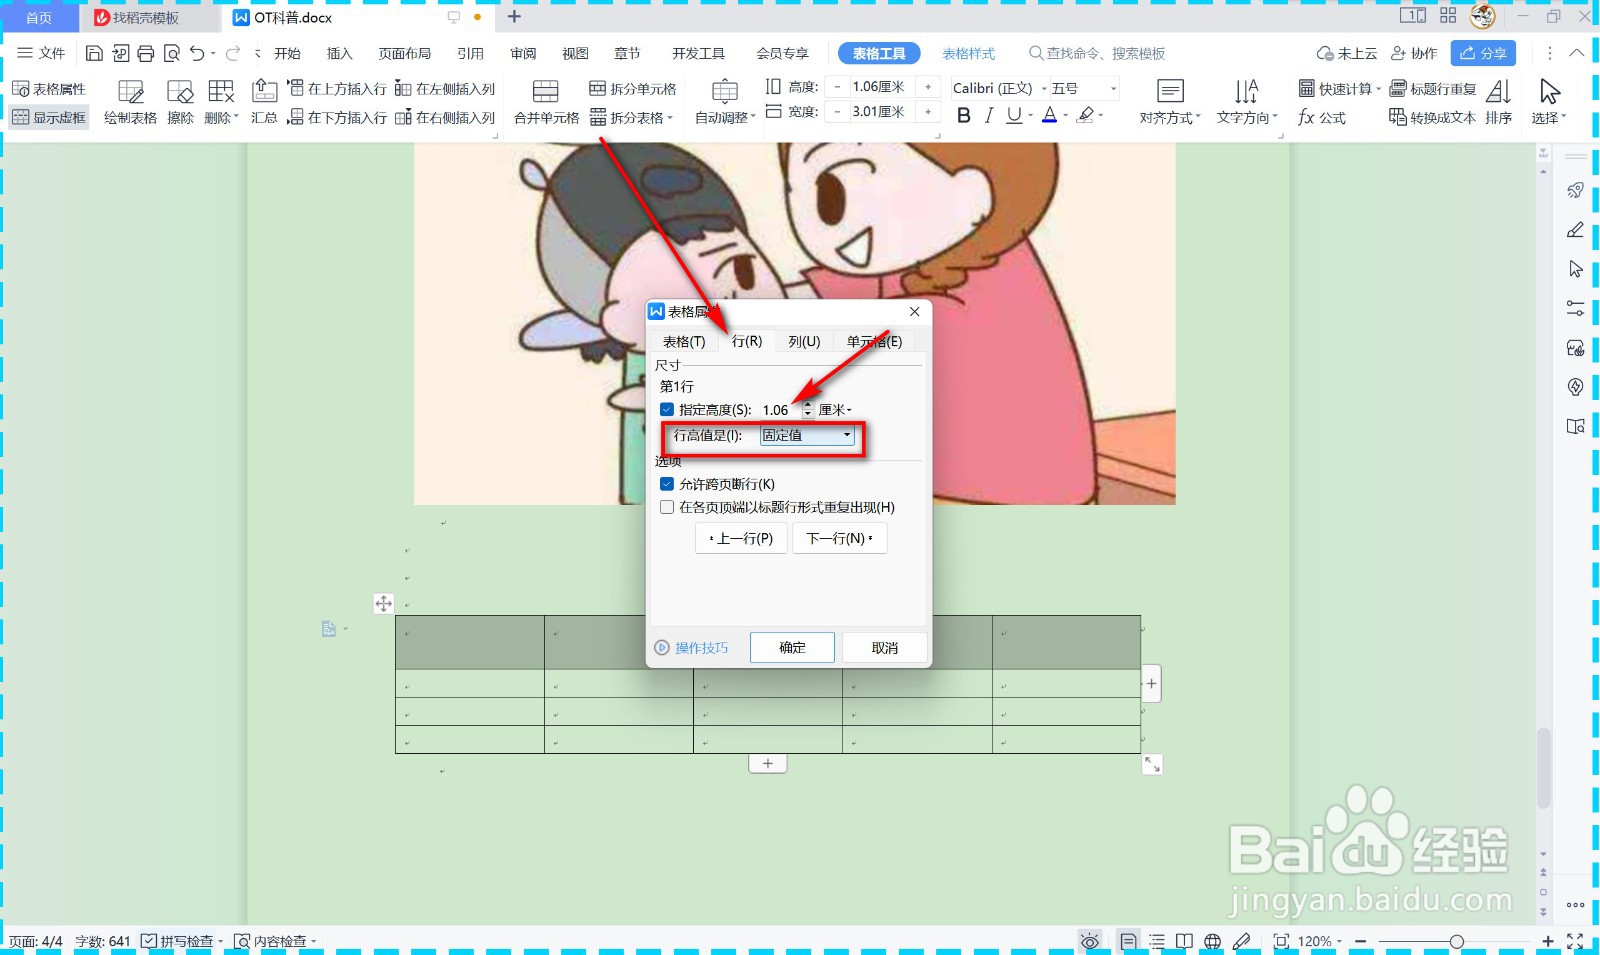Toggle bold formatting

[x=964, y=116]
